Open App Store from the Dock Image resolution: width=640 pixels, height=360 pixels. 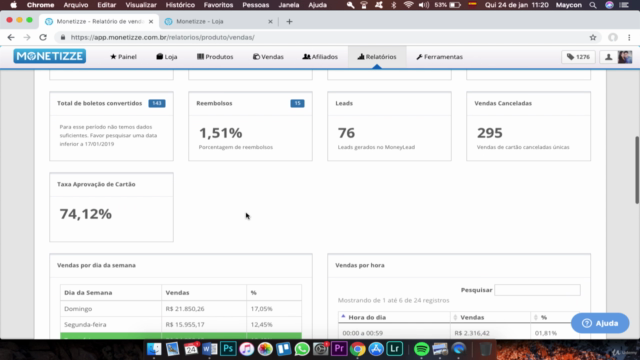[376, 349]
